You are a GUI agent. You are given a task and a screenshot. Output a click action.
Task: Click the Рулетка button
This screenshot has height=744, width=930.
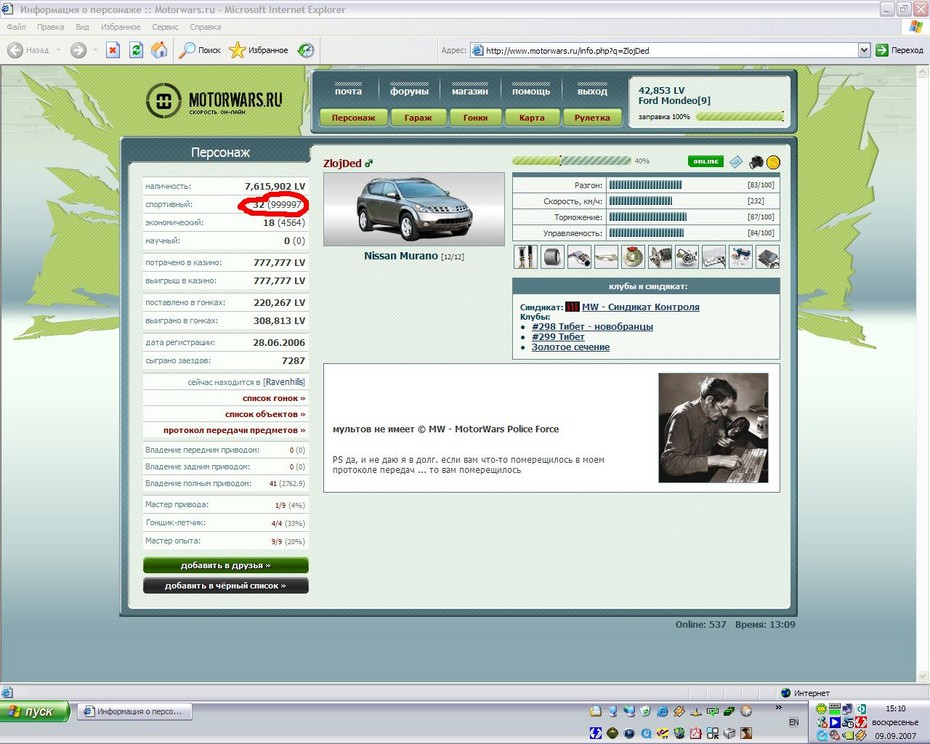592,117
